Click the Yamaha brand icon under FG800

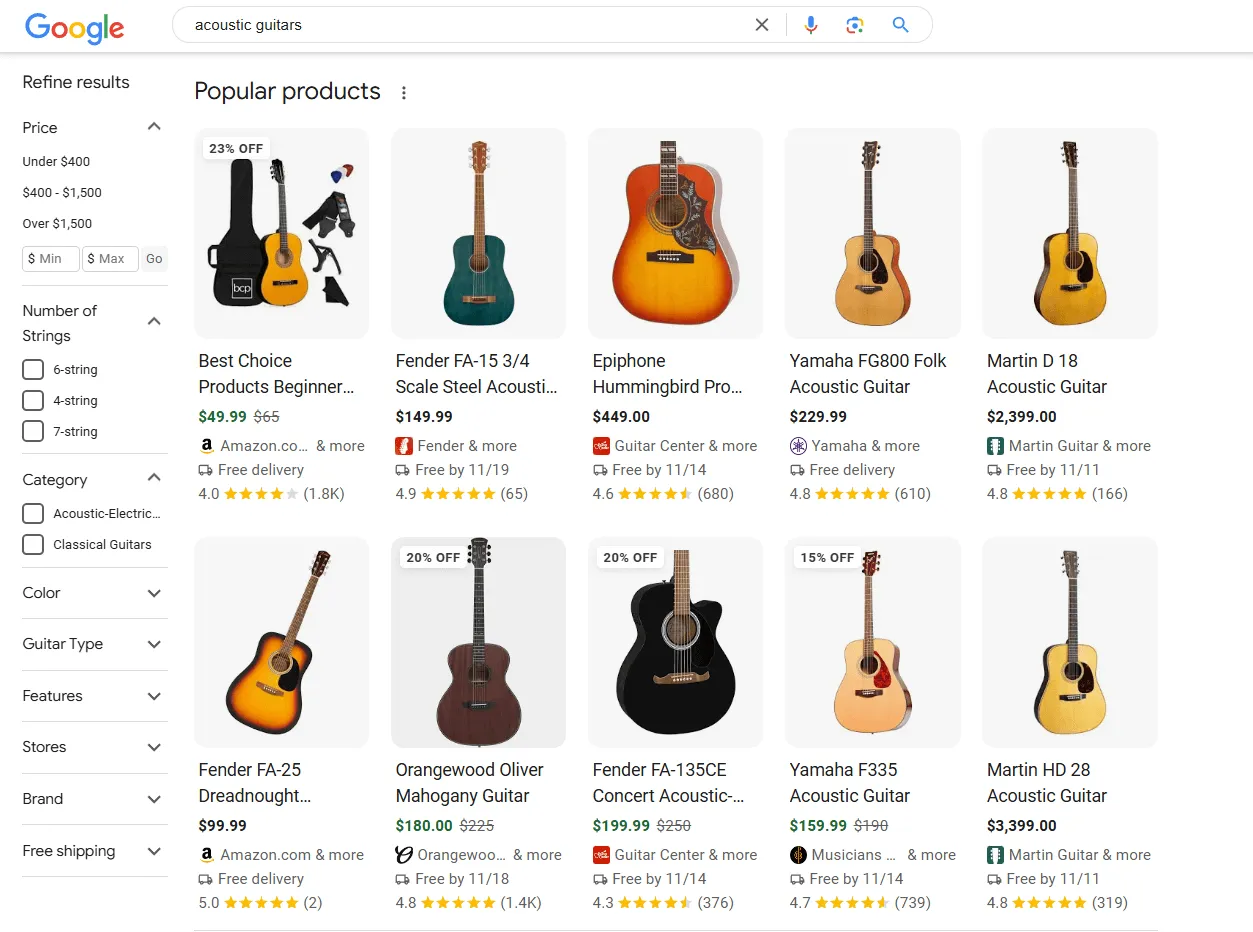click(x=798, y=445)
